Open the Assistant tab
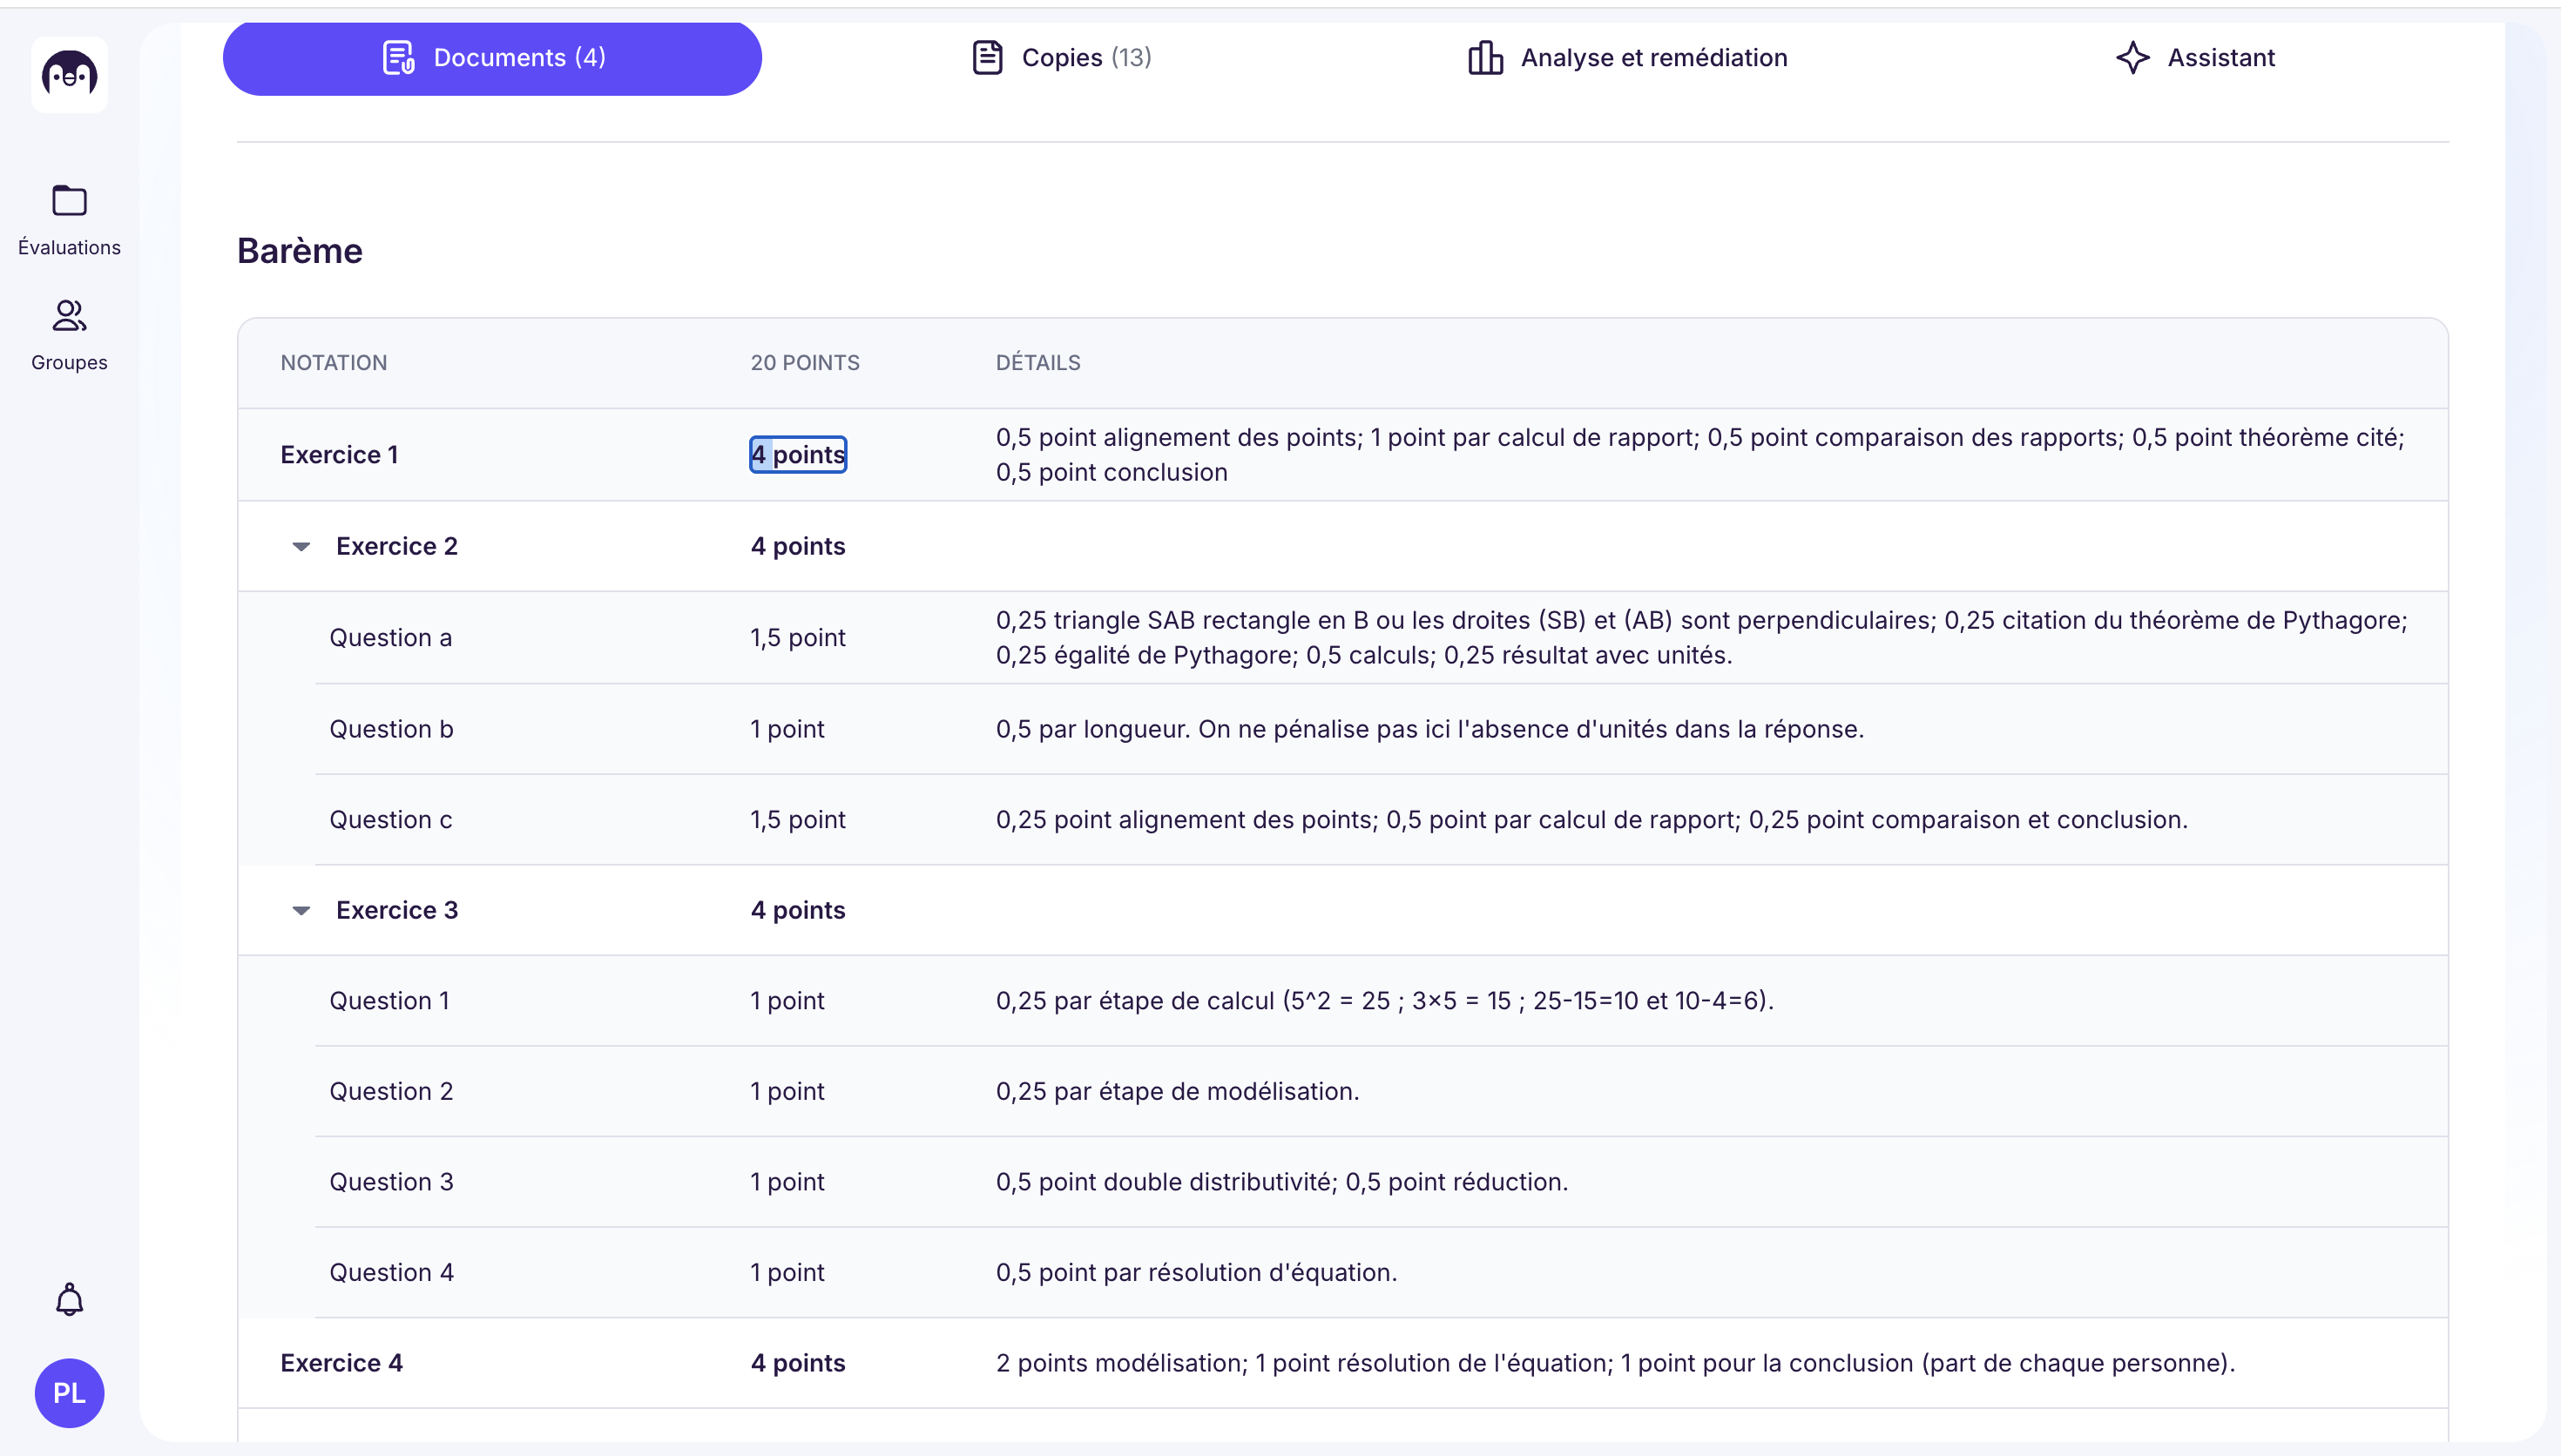This screenshot has width=2561, height=1456. (2195, 58)
